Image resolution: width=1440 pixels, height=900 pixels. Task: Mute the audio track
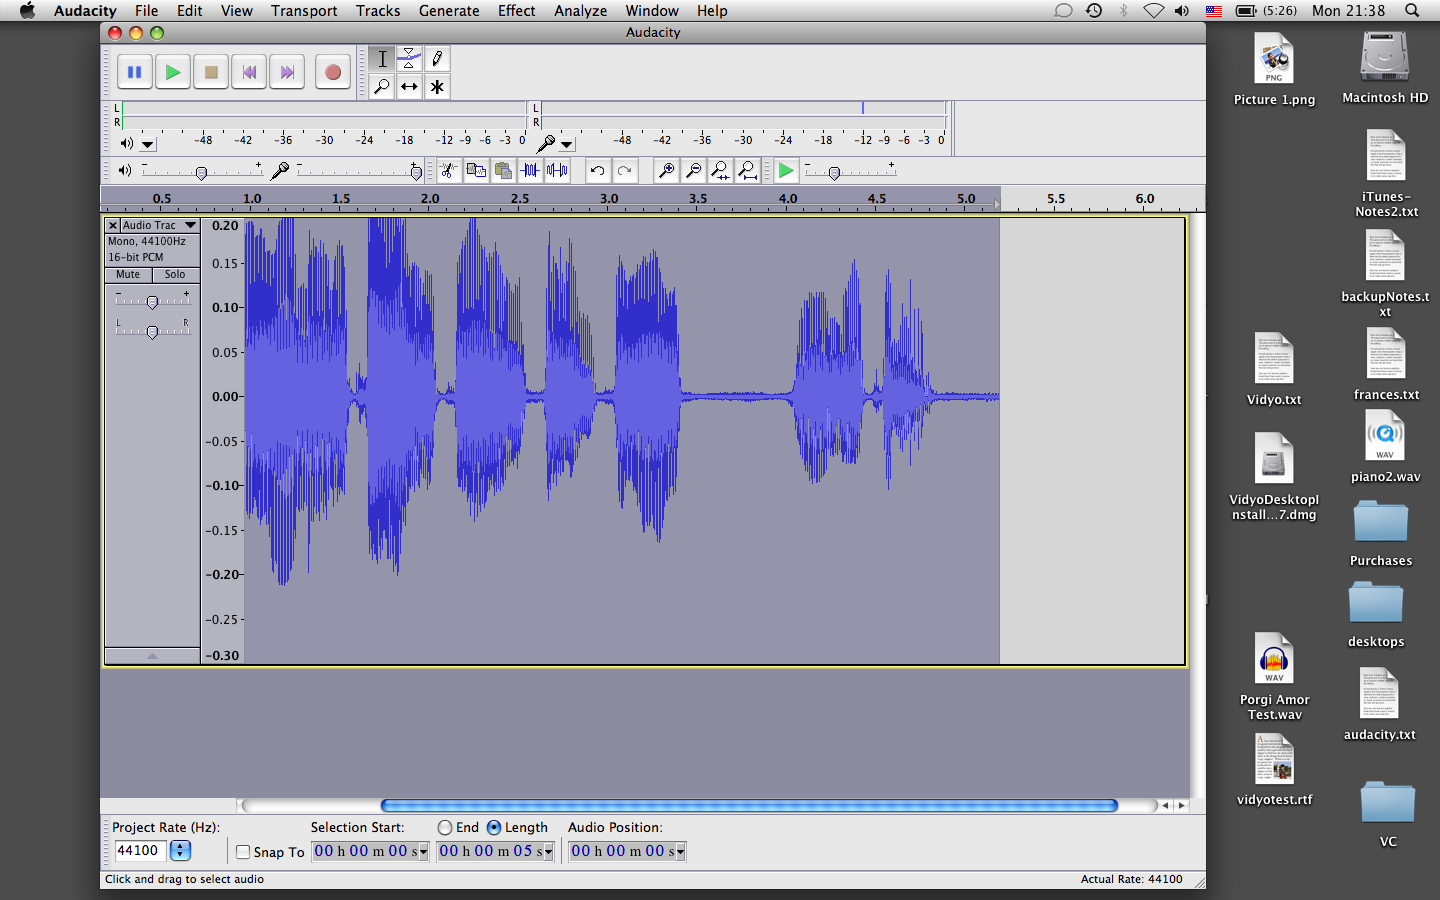click(128, 275)
